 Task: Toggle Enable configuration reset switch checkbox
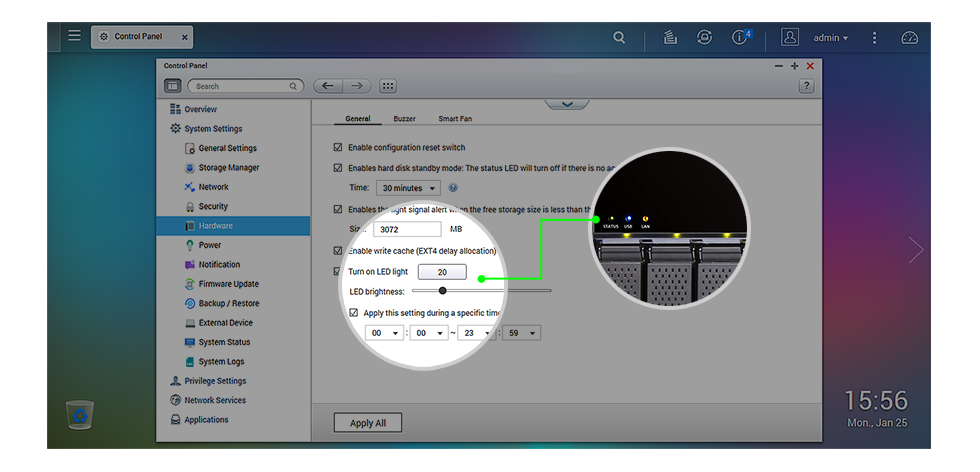[x=338, y=148]
